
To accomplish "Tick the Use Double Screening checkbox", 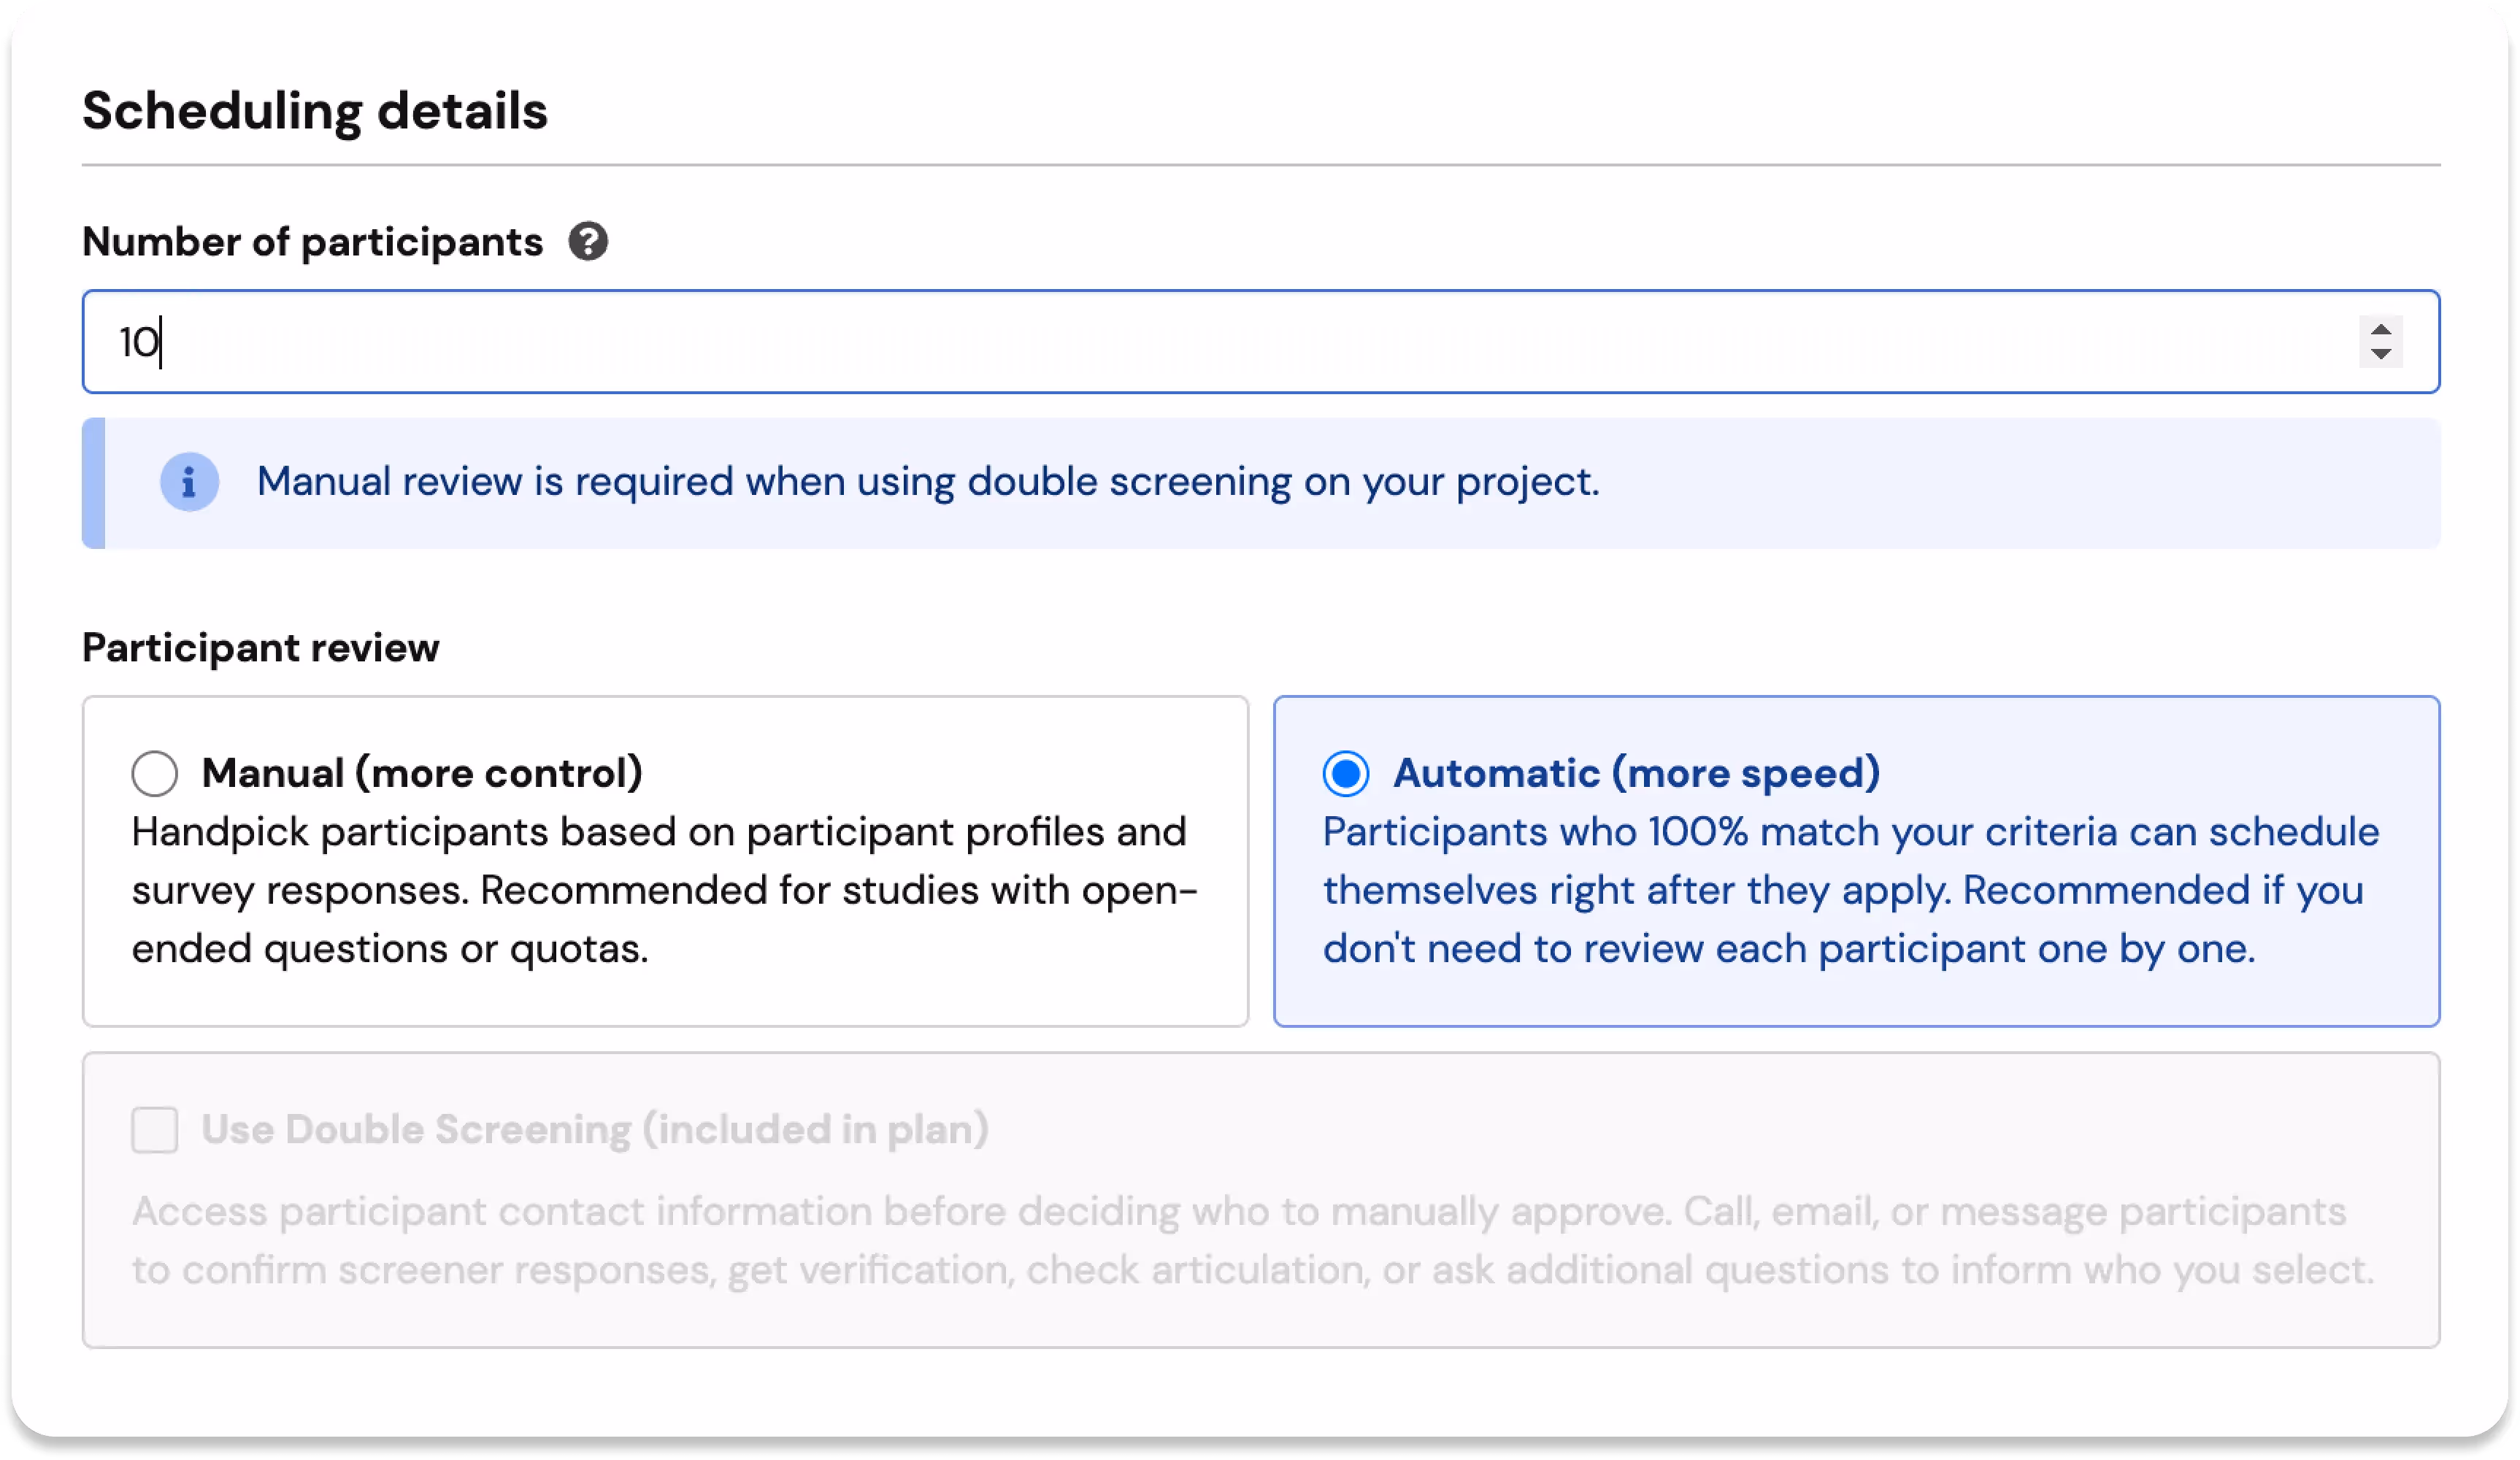I will [155, 1130].
